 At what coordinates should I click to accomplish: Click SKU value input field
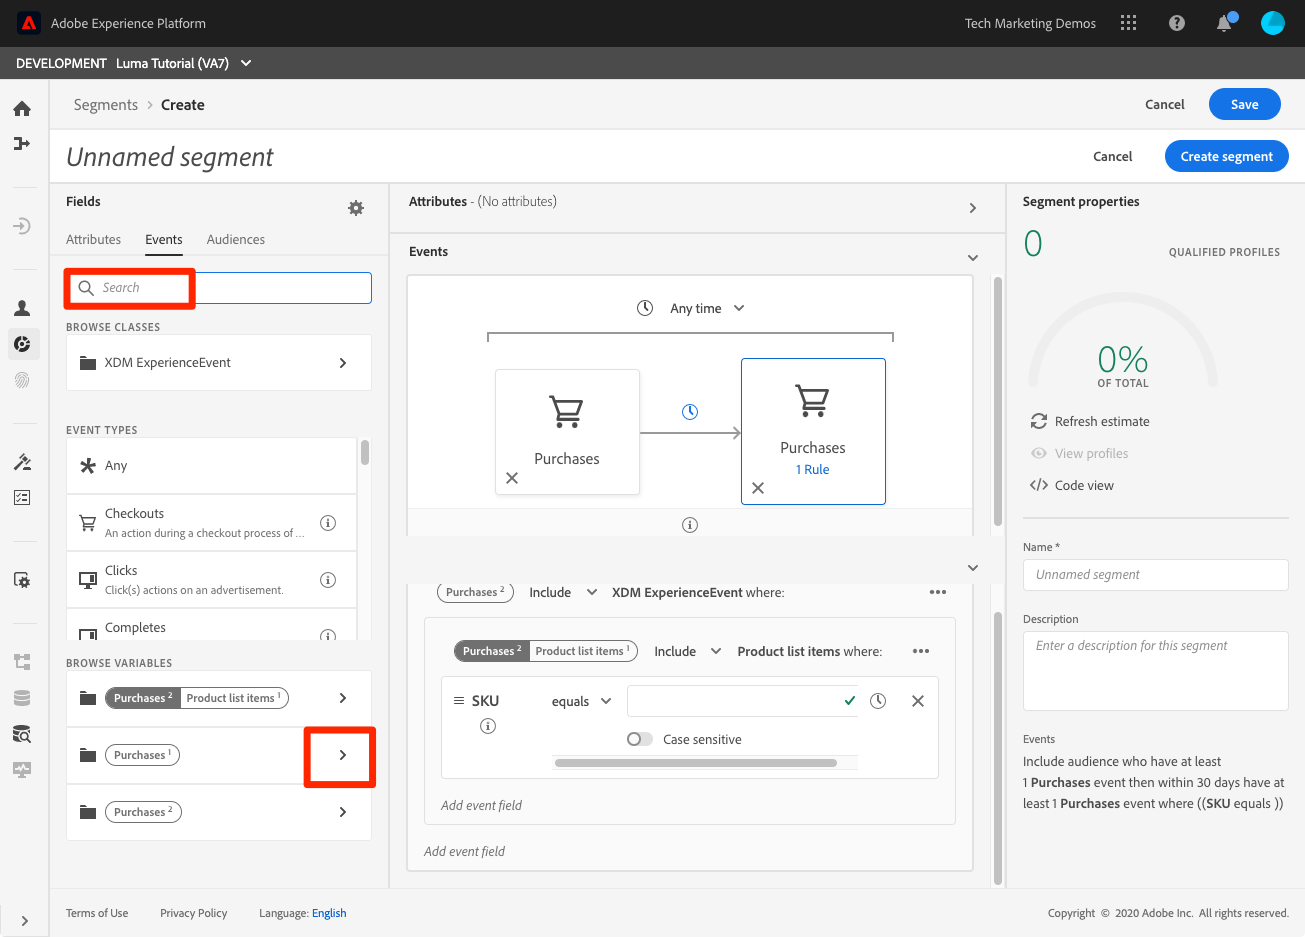[743, 701]
